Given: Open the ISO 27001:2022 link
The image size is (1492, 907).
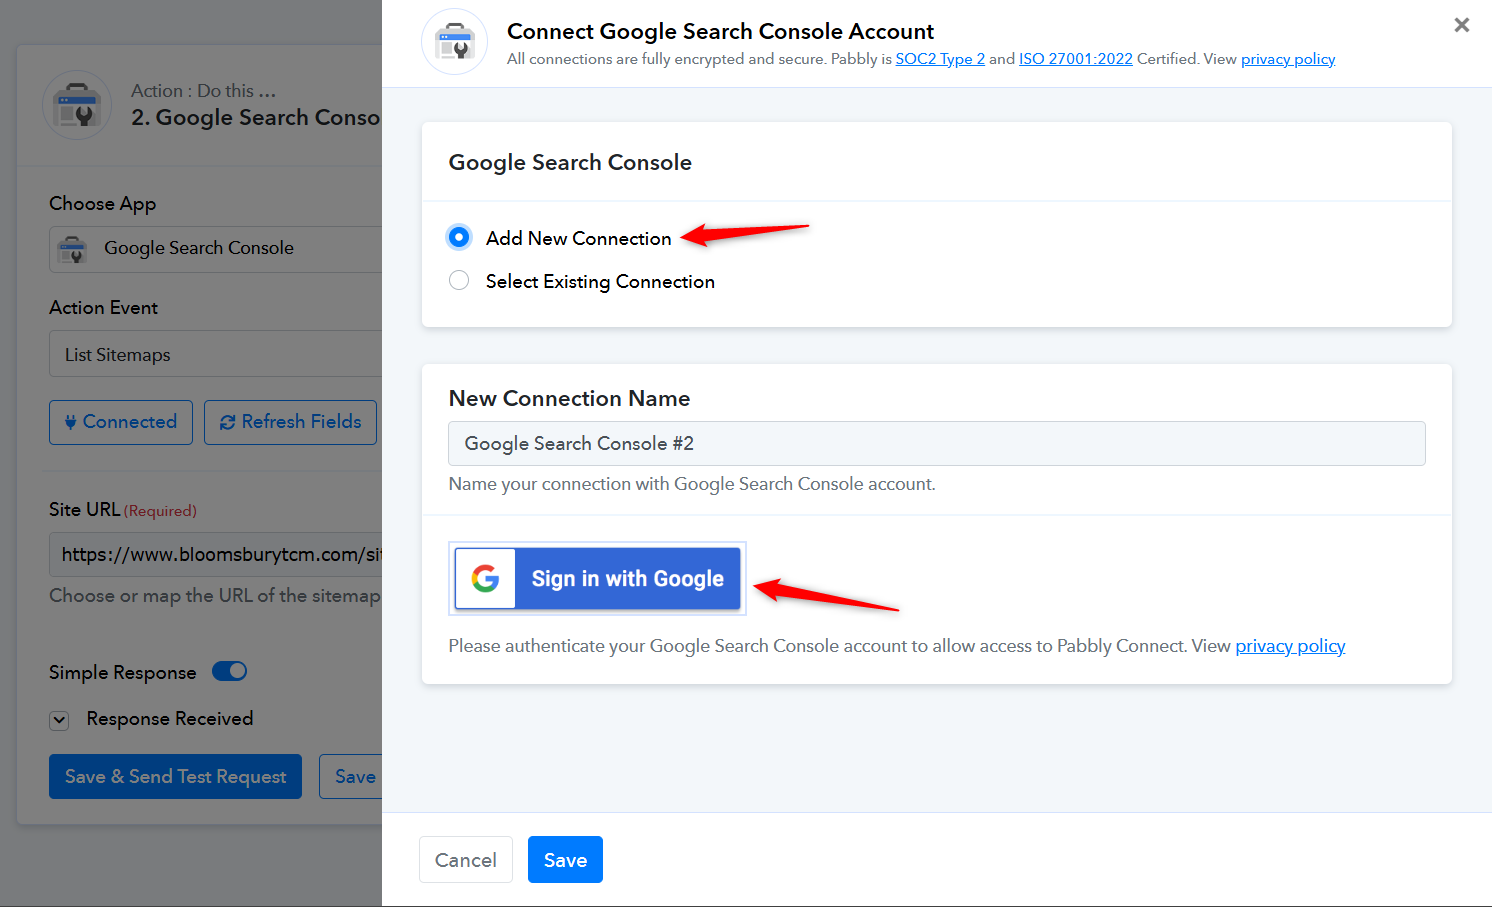Looking at the screenshot, I should click(x=1075, y=59).
